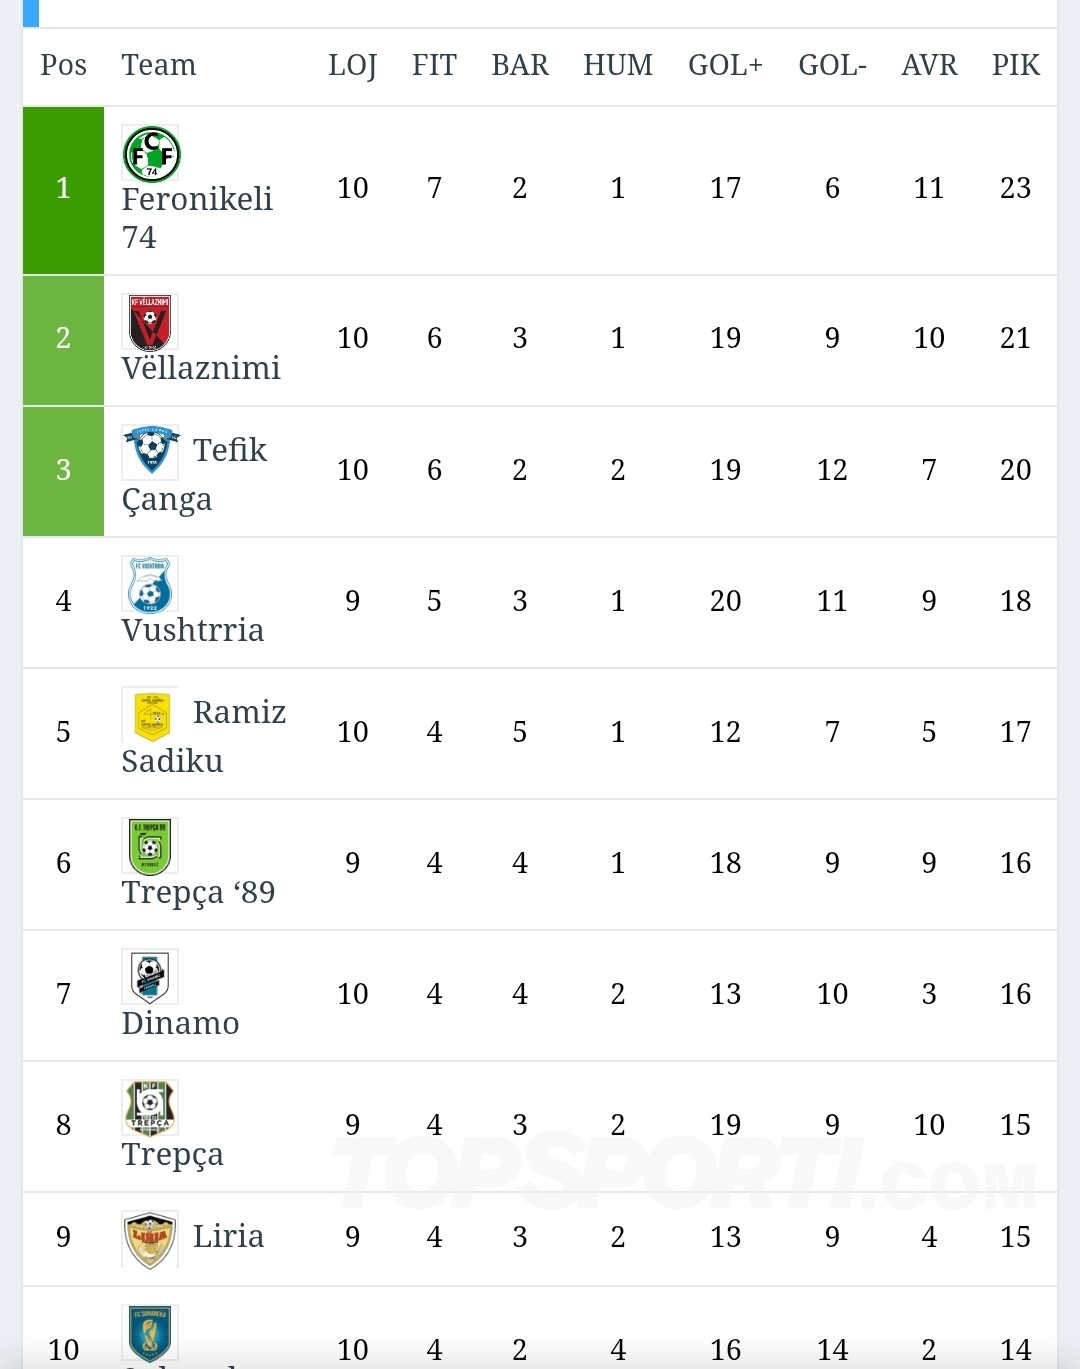The image size is (1080, 1369).
Task: Click the PIK column header
Action: click(1015, 66)
